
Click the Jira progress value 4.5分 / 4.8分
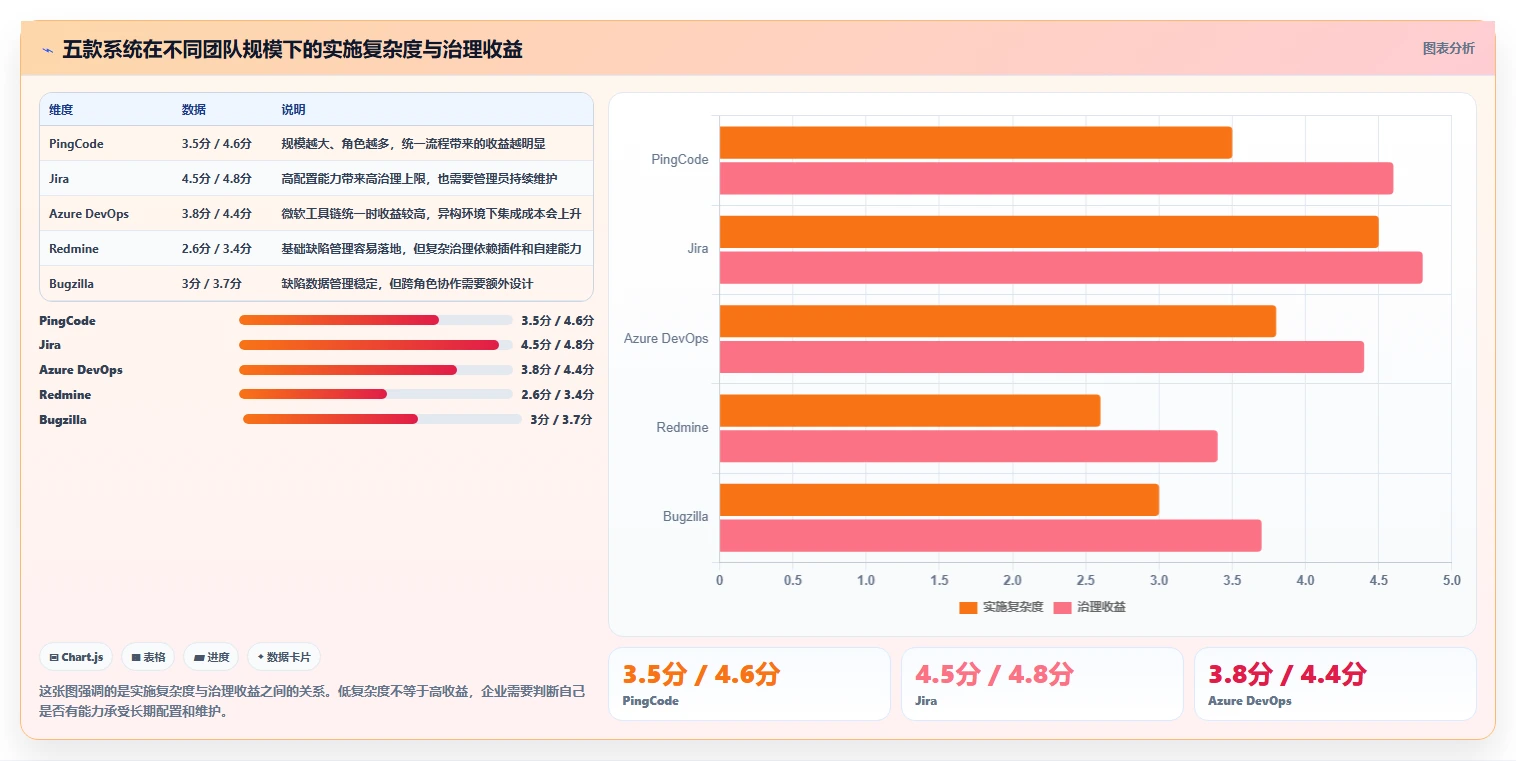(558, 345)
